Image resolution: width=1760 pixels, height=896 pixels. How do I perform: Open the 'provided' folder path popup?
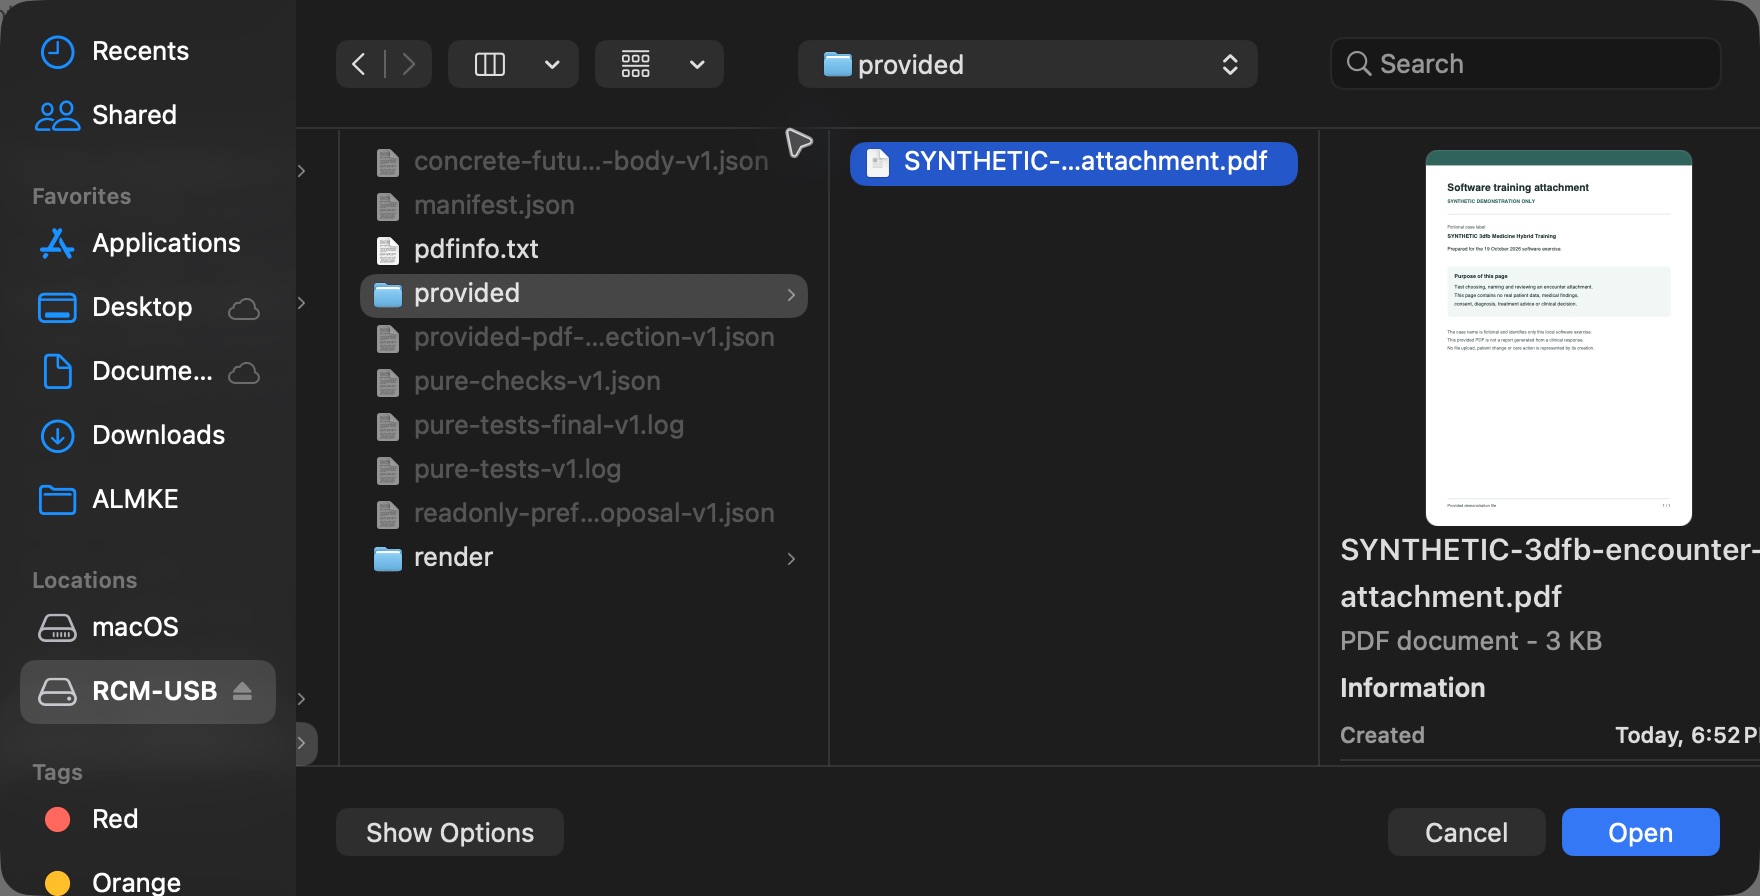(x=1028, y=64)
